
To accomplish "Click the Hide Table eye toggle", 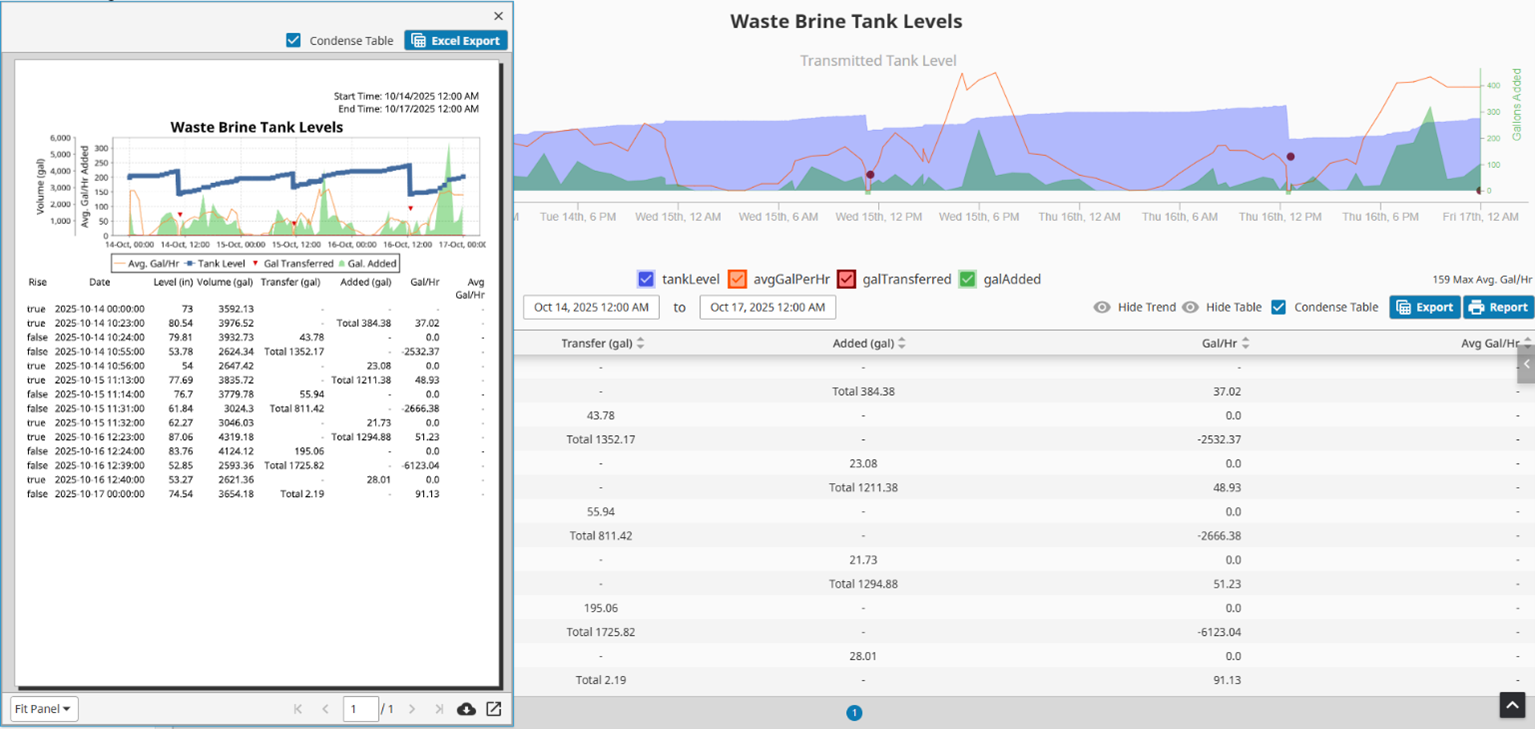I will pyautogui.click(x=1190, y=307).
